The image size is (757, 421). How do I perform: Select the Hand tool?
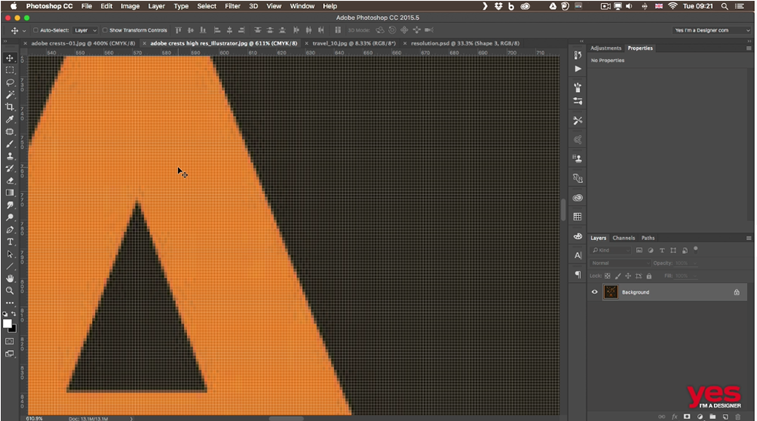[x=10, y=279]
